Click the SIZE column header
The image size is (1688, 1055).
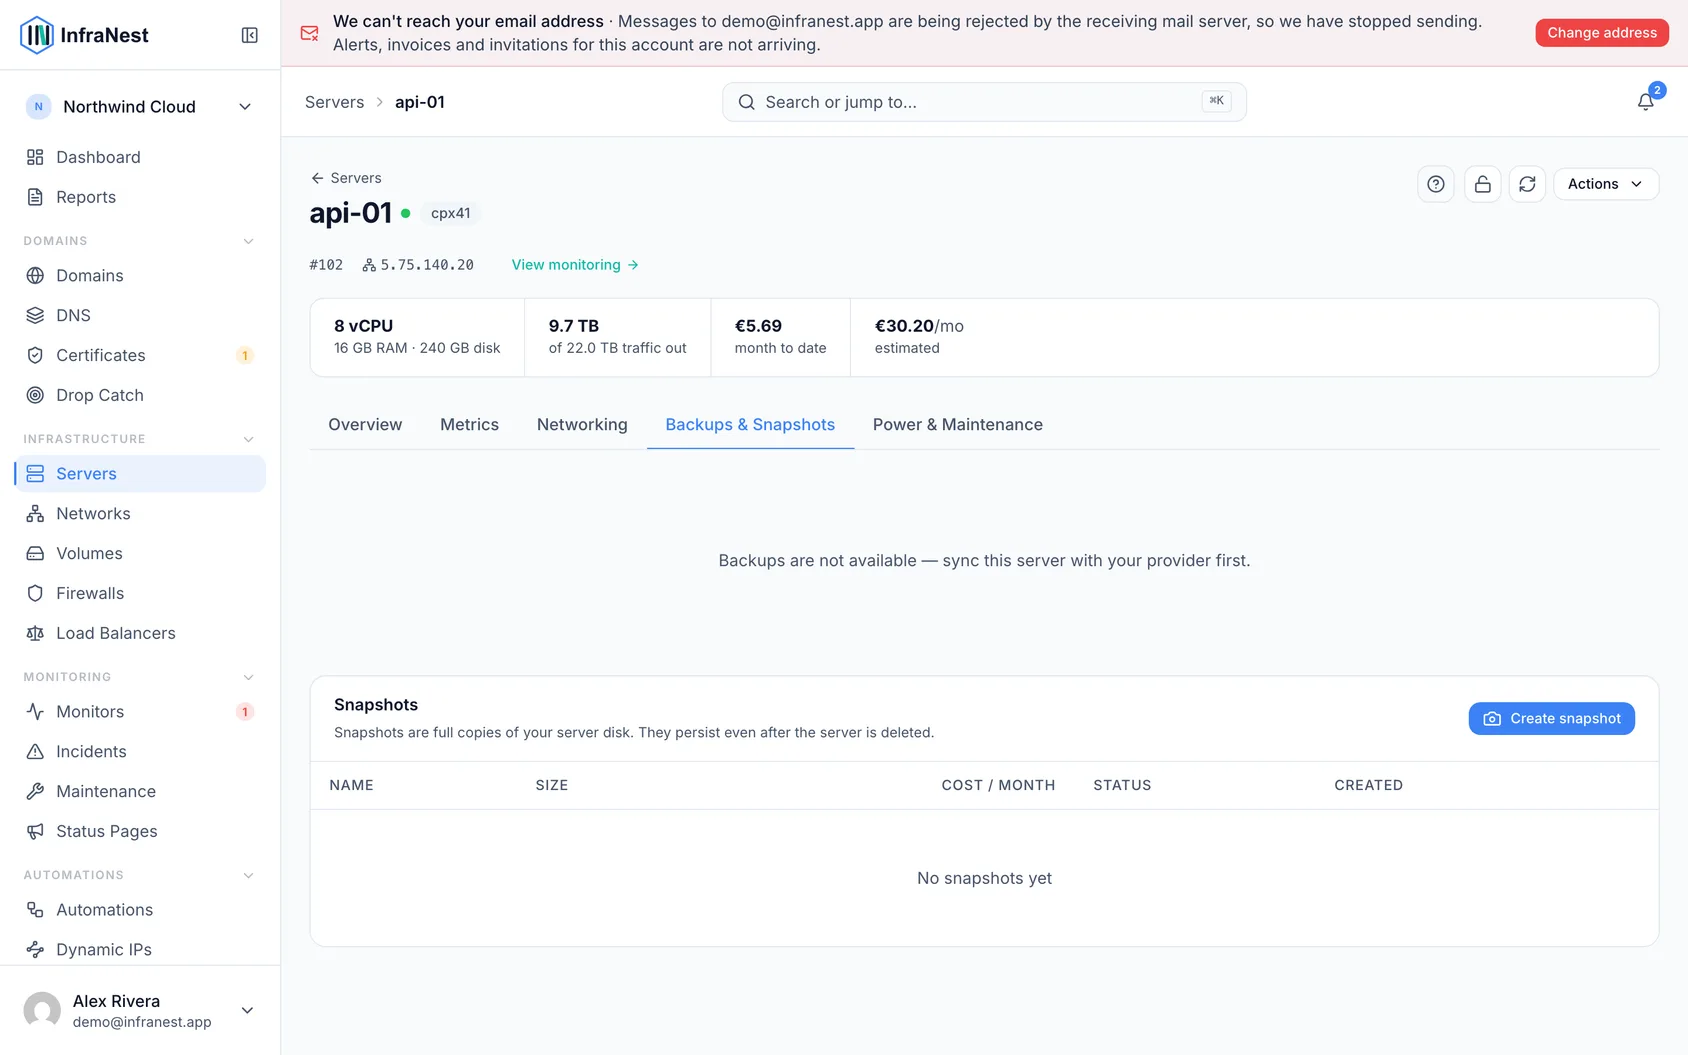(552, 785)
